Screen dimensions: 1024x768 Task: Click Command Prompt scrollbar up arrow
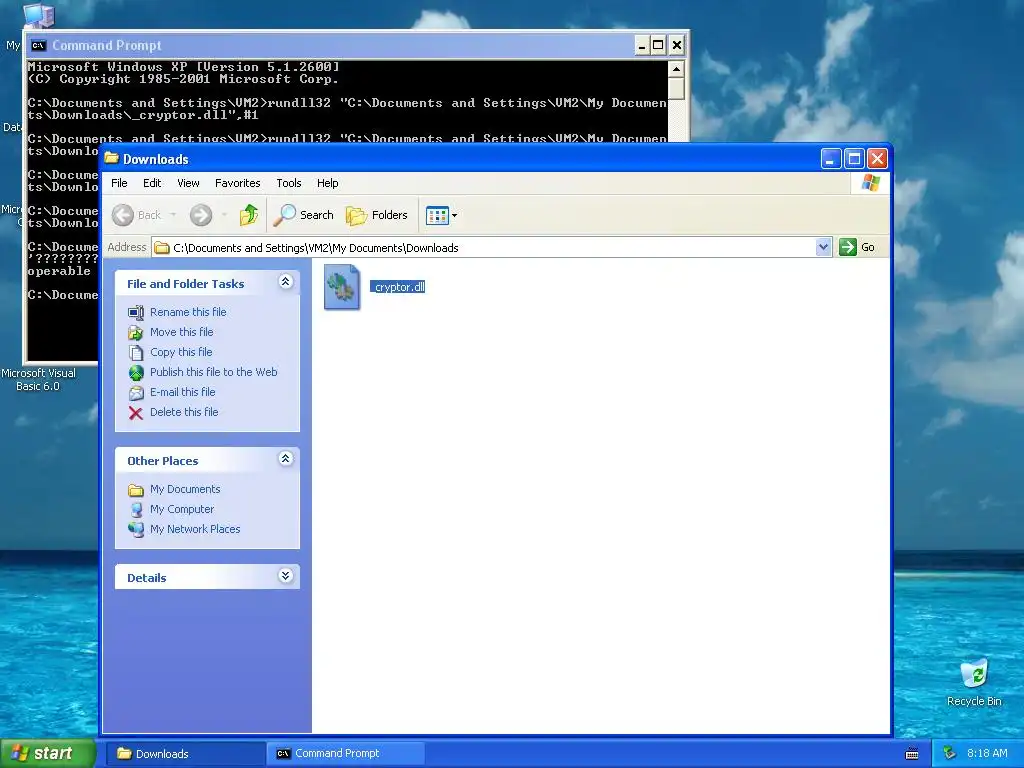pyautogui.click(x=677, y=69)
